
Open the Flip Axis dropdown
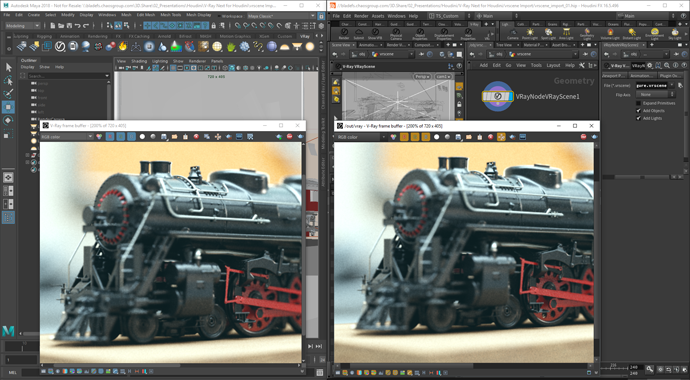(x=655, y=95)
